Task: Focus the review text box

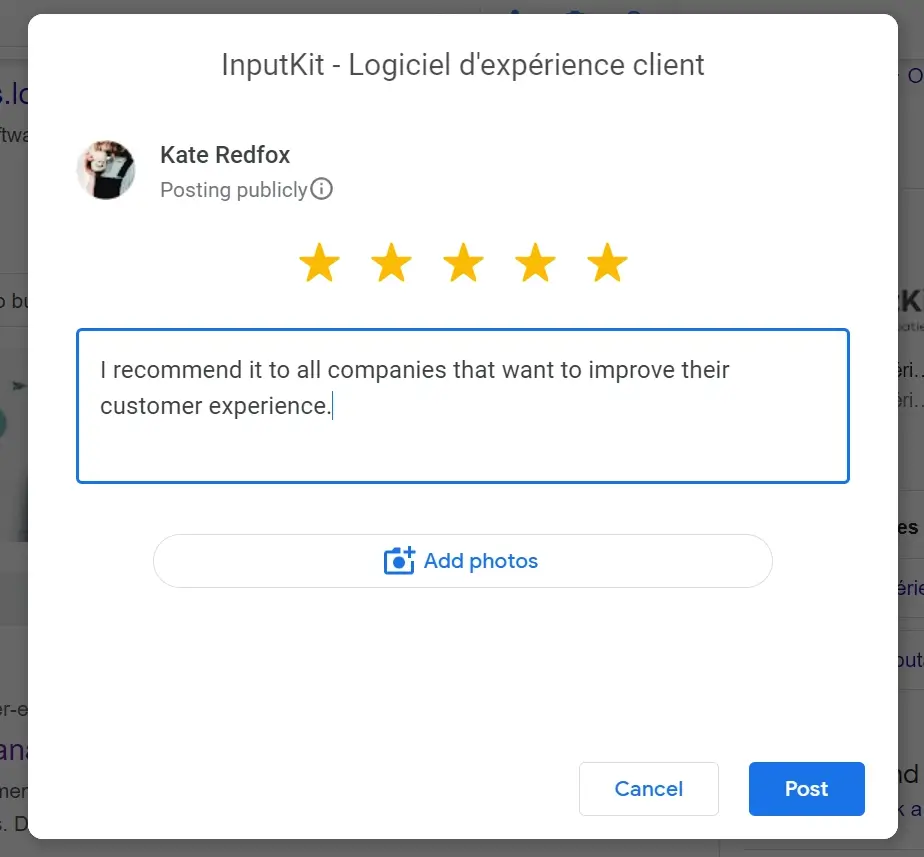Action: [463, 406]
